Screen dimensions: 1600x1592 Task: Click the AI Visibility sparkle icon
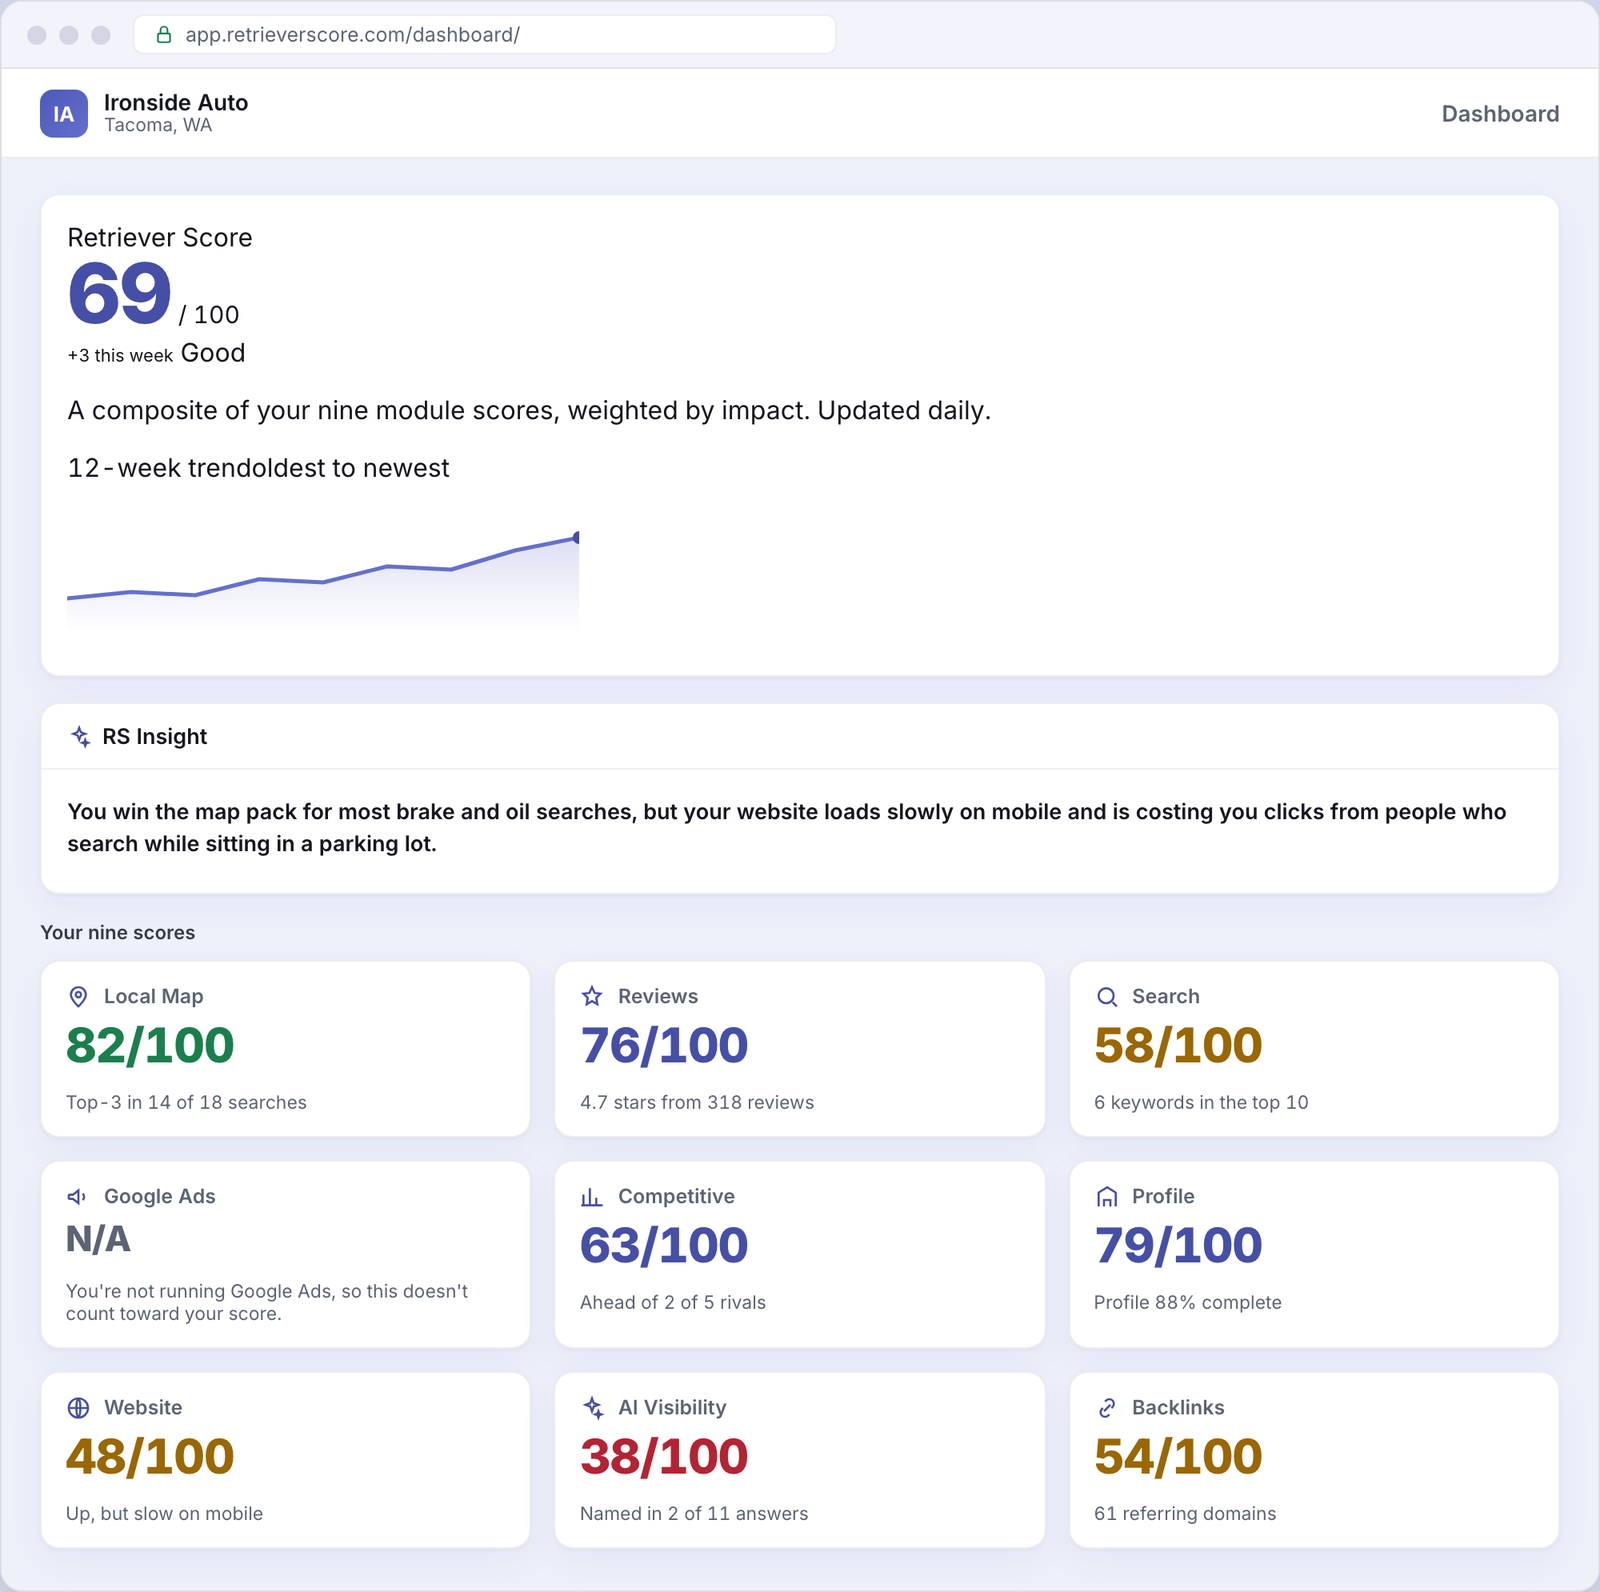(592, 1407)
